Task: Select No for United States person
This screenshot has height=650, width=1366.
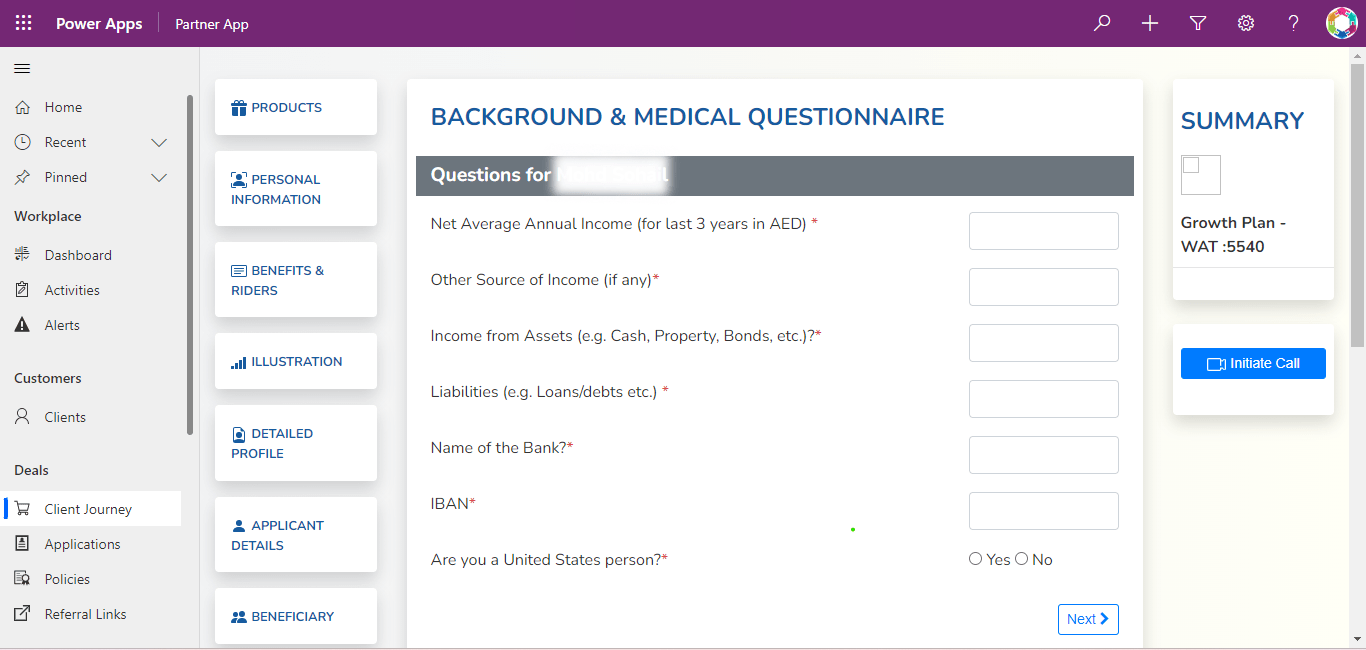Action: (1022, 559)
